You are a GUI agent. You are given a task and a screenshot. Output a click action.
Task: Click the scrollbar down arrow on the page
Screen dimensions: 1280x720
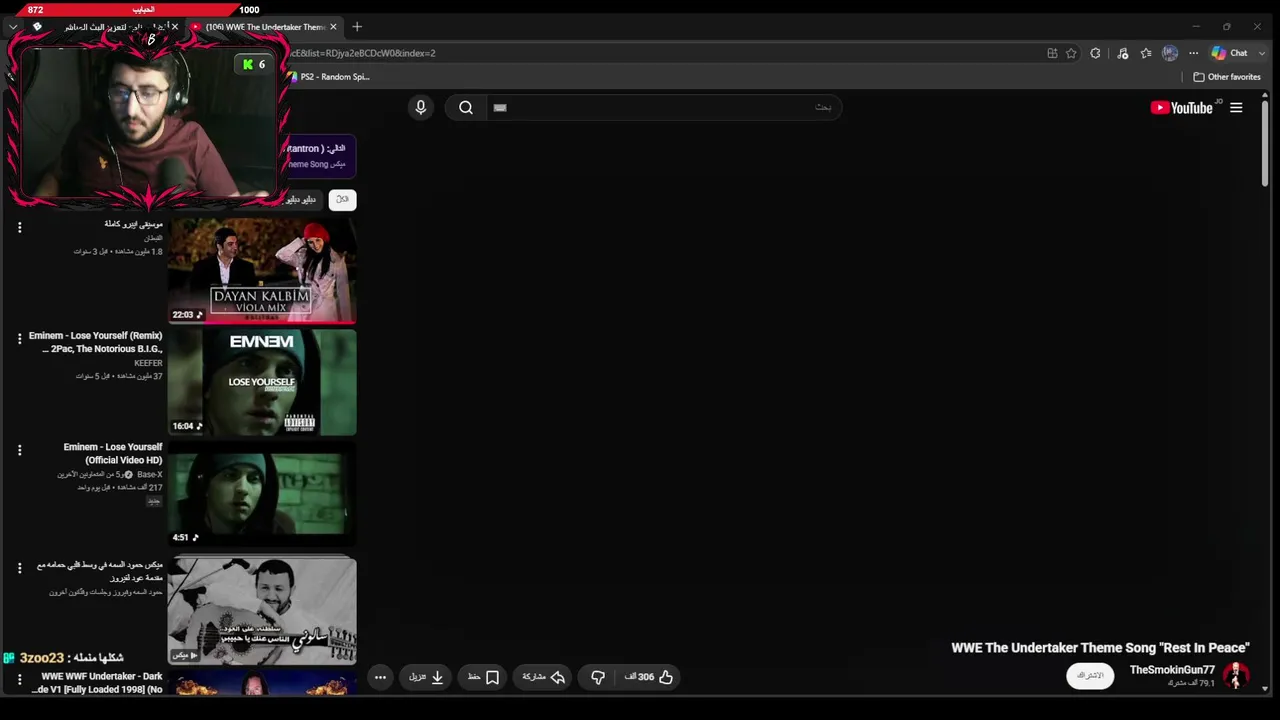pos(1265,688)
